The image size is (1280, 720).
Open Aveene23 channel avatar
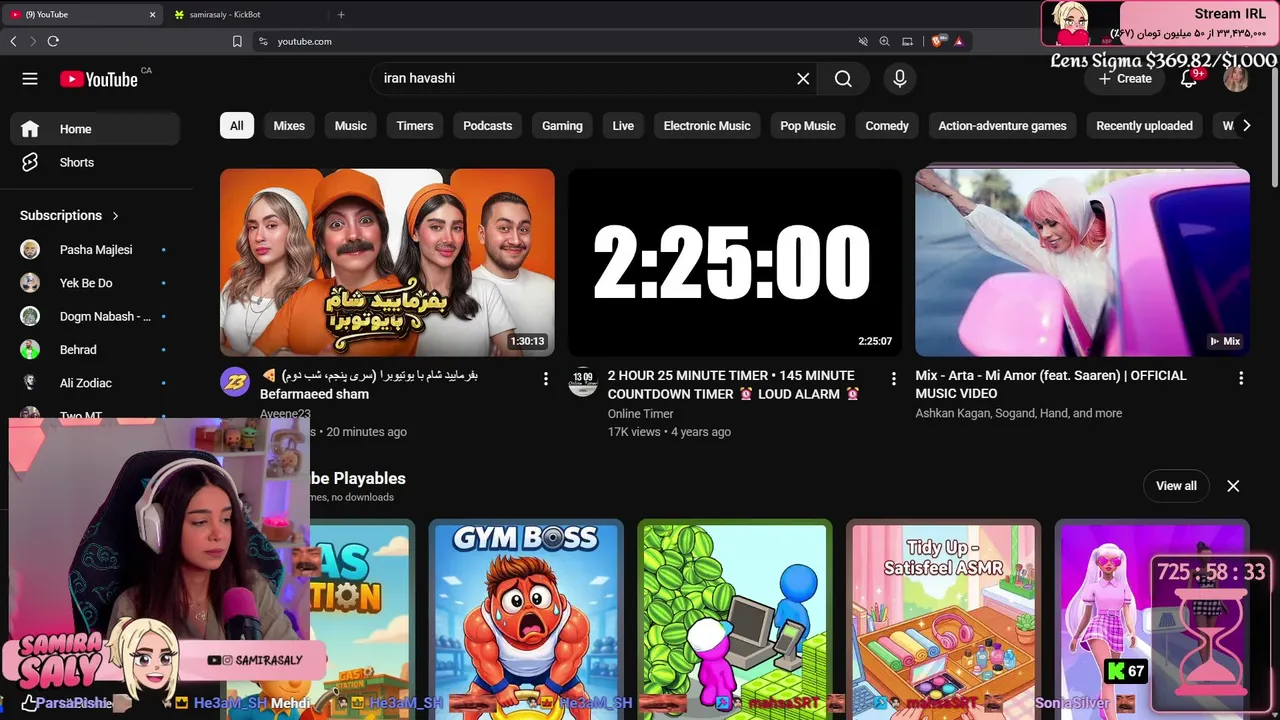click(235, 382)
